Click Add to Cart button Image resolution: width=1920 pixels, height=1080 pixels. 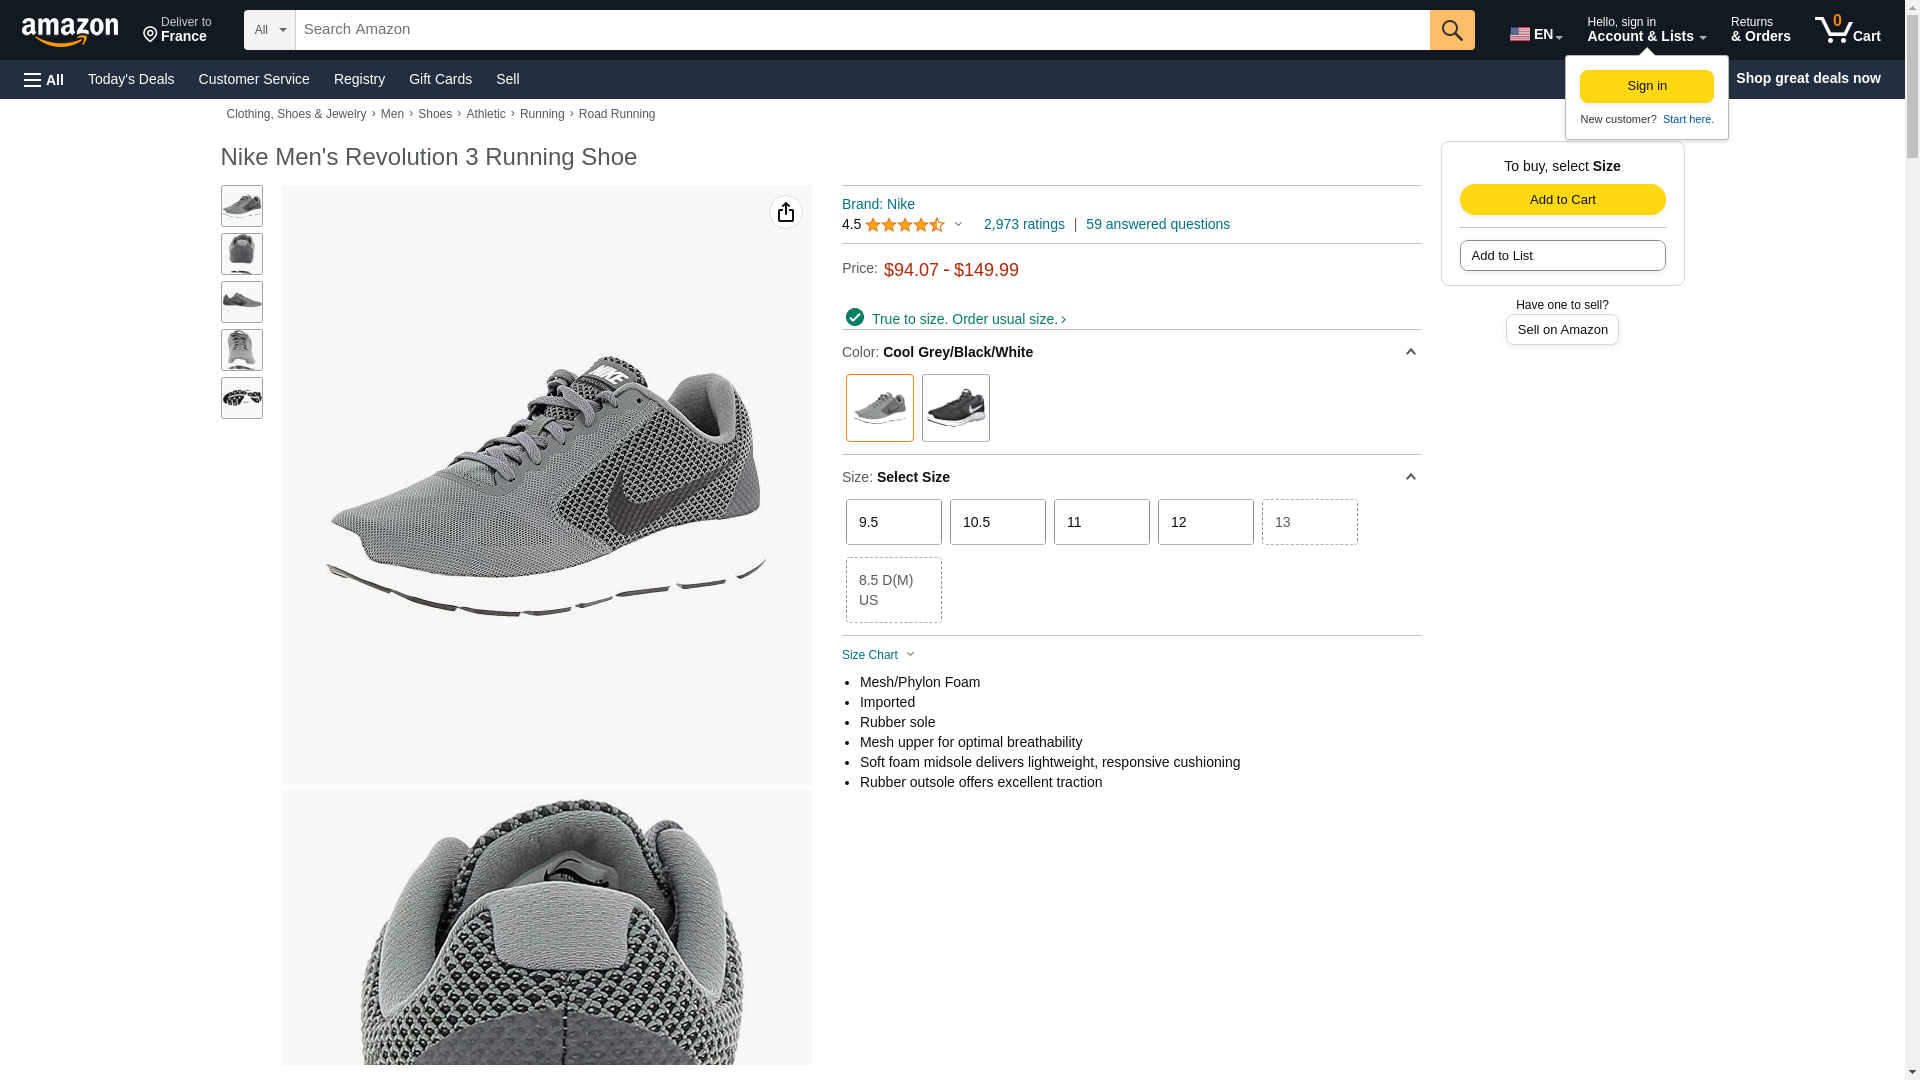[x=1563, y=199]
